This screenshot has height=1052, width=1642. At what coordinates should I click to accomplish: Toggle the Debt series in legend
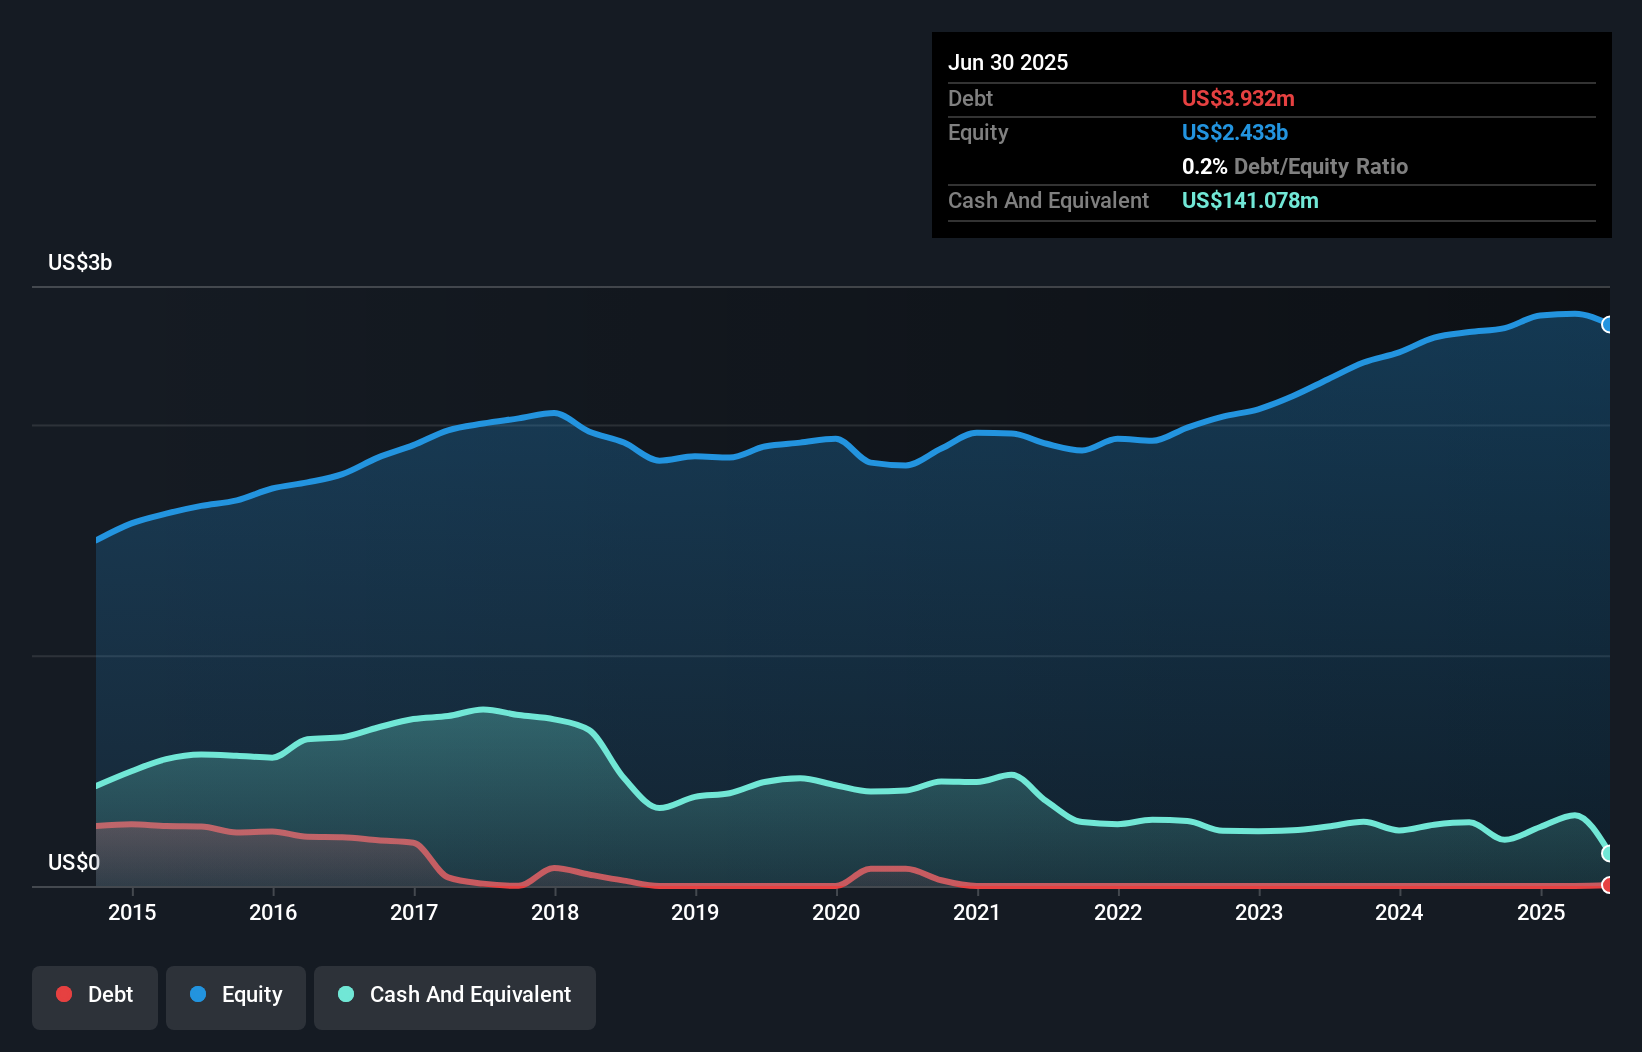coord(95,995)
